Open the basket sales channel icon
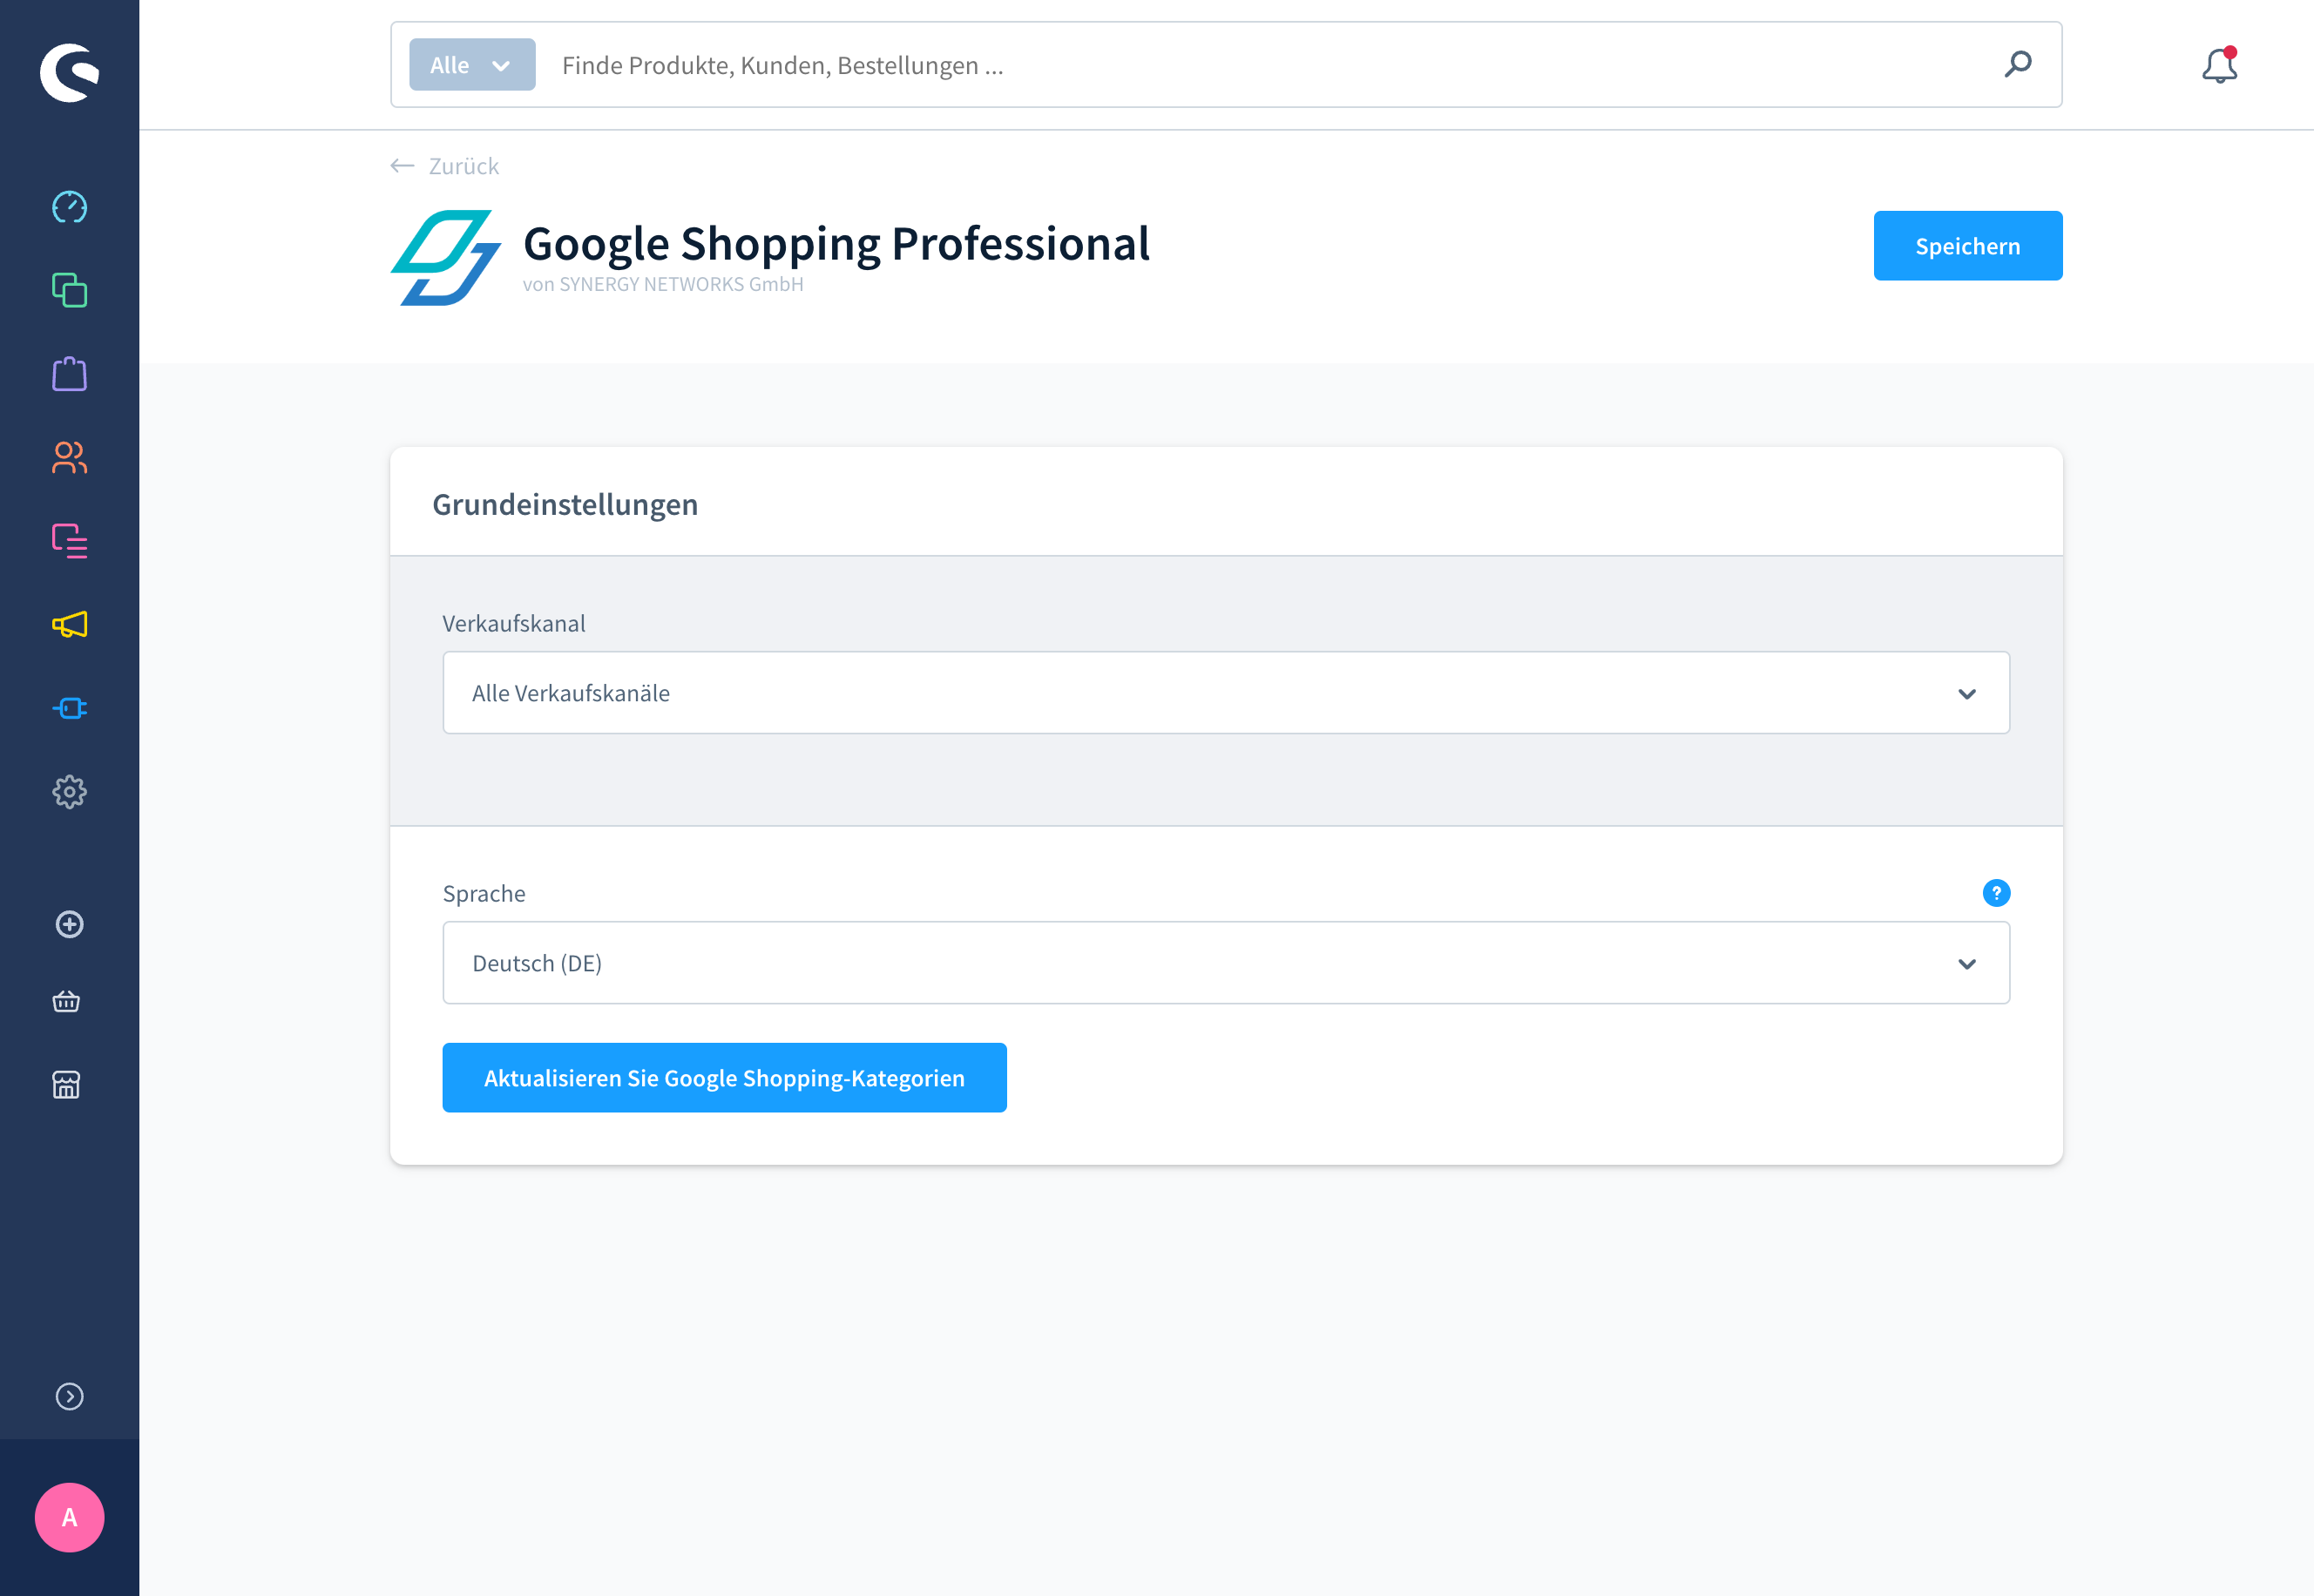Screen dimensions: 2314x1596 point(66,1001)
